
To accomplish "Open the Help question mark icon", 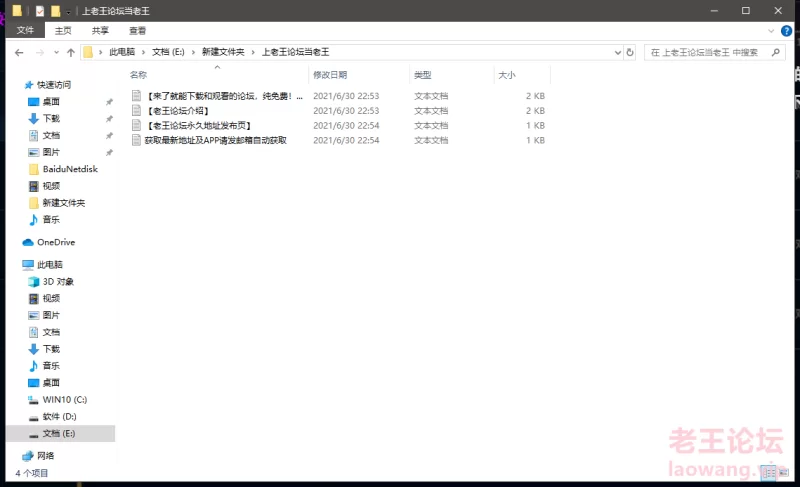I will coord(786,31).
